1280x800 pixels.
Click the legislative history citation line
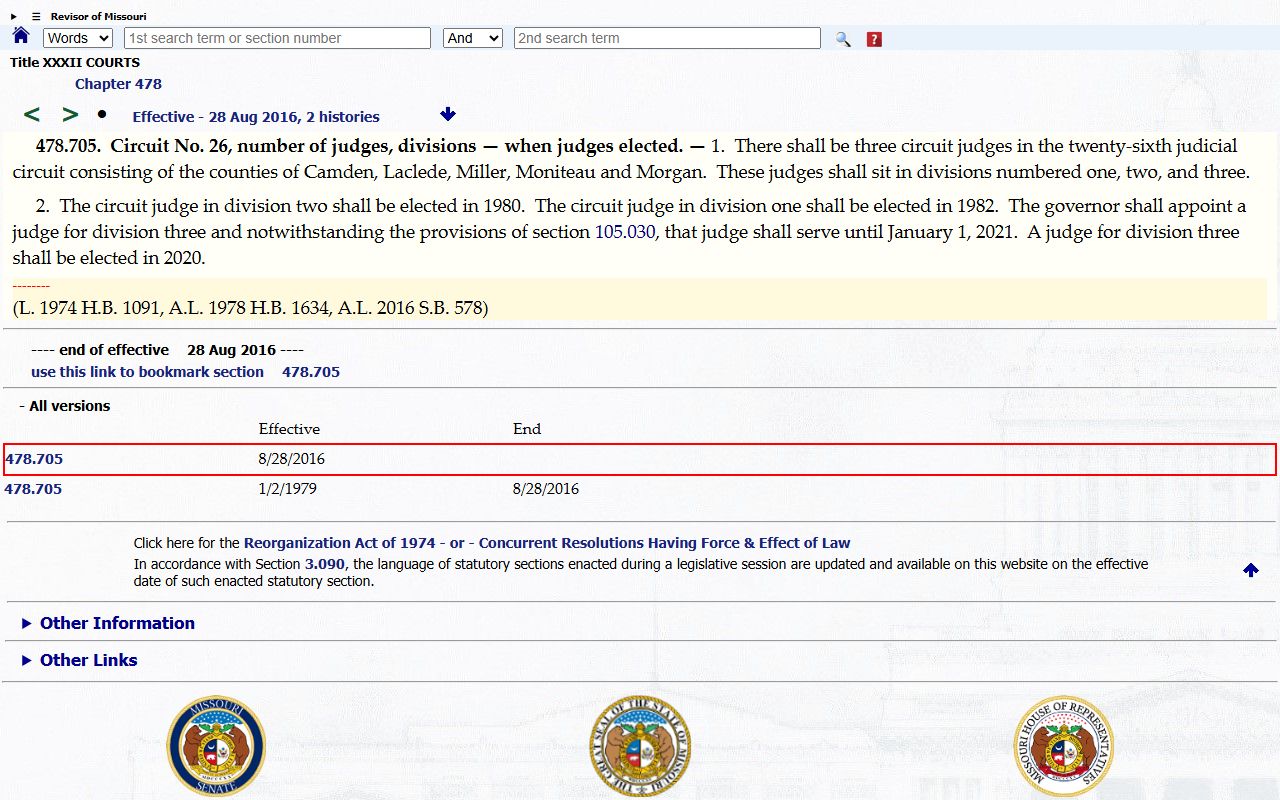click(250, 308)
